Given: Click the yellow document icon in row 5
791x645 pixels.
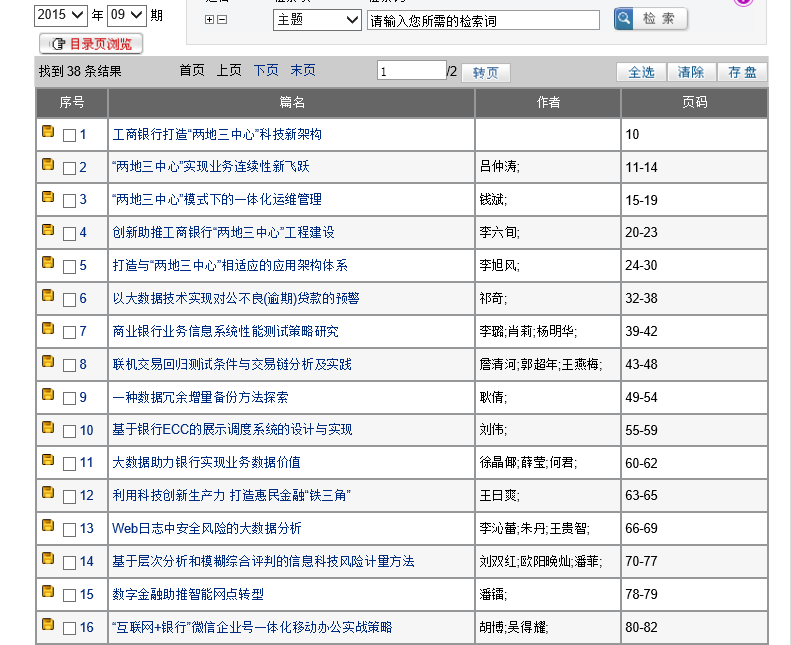Looking at the screenshot, I should point(48,262).
